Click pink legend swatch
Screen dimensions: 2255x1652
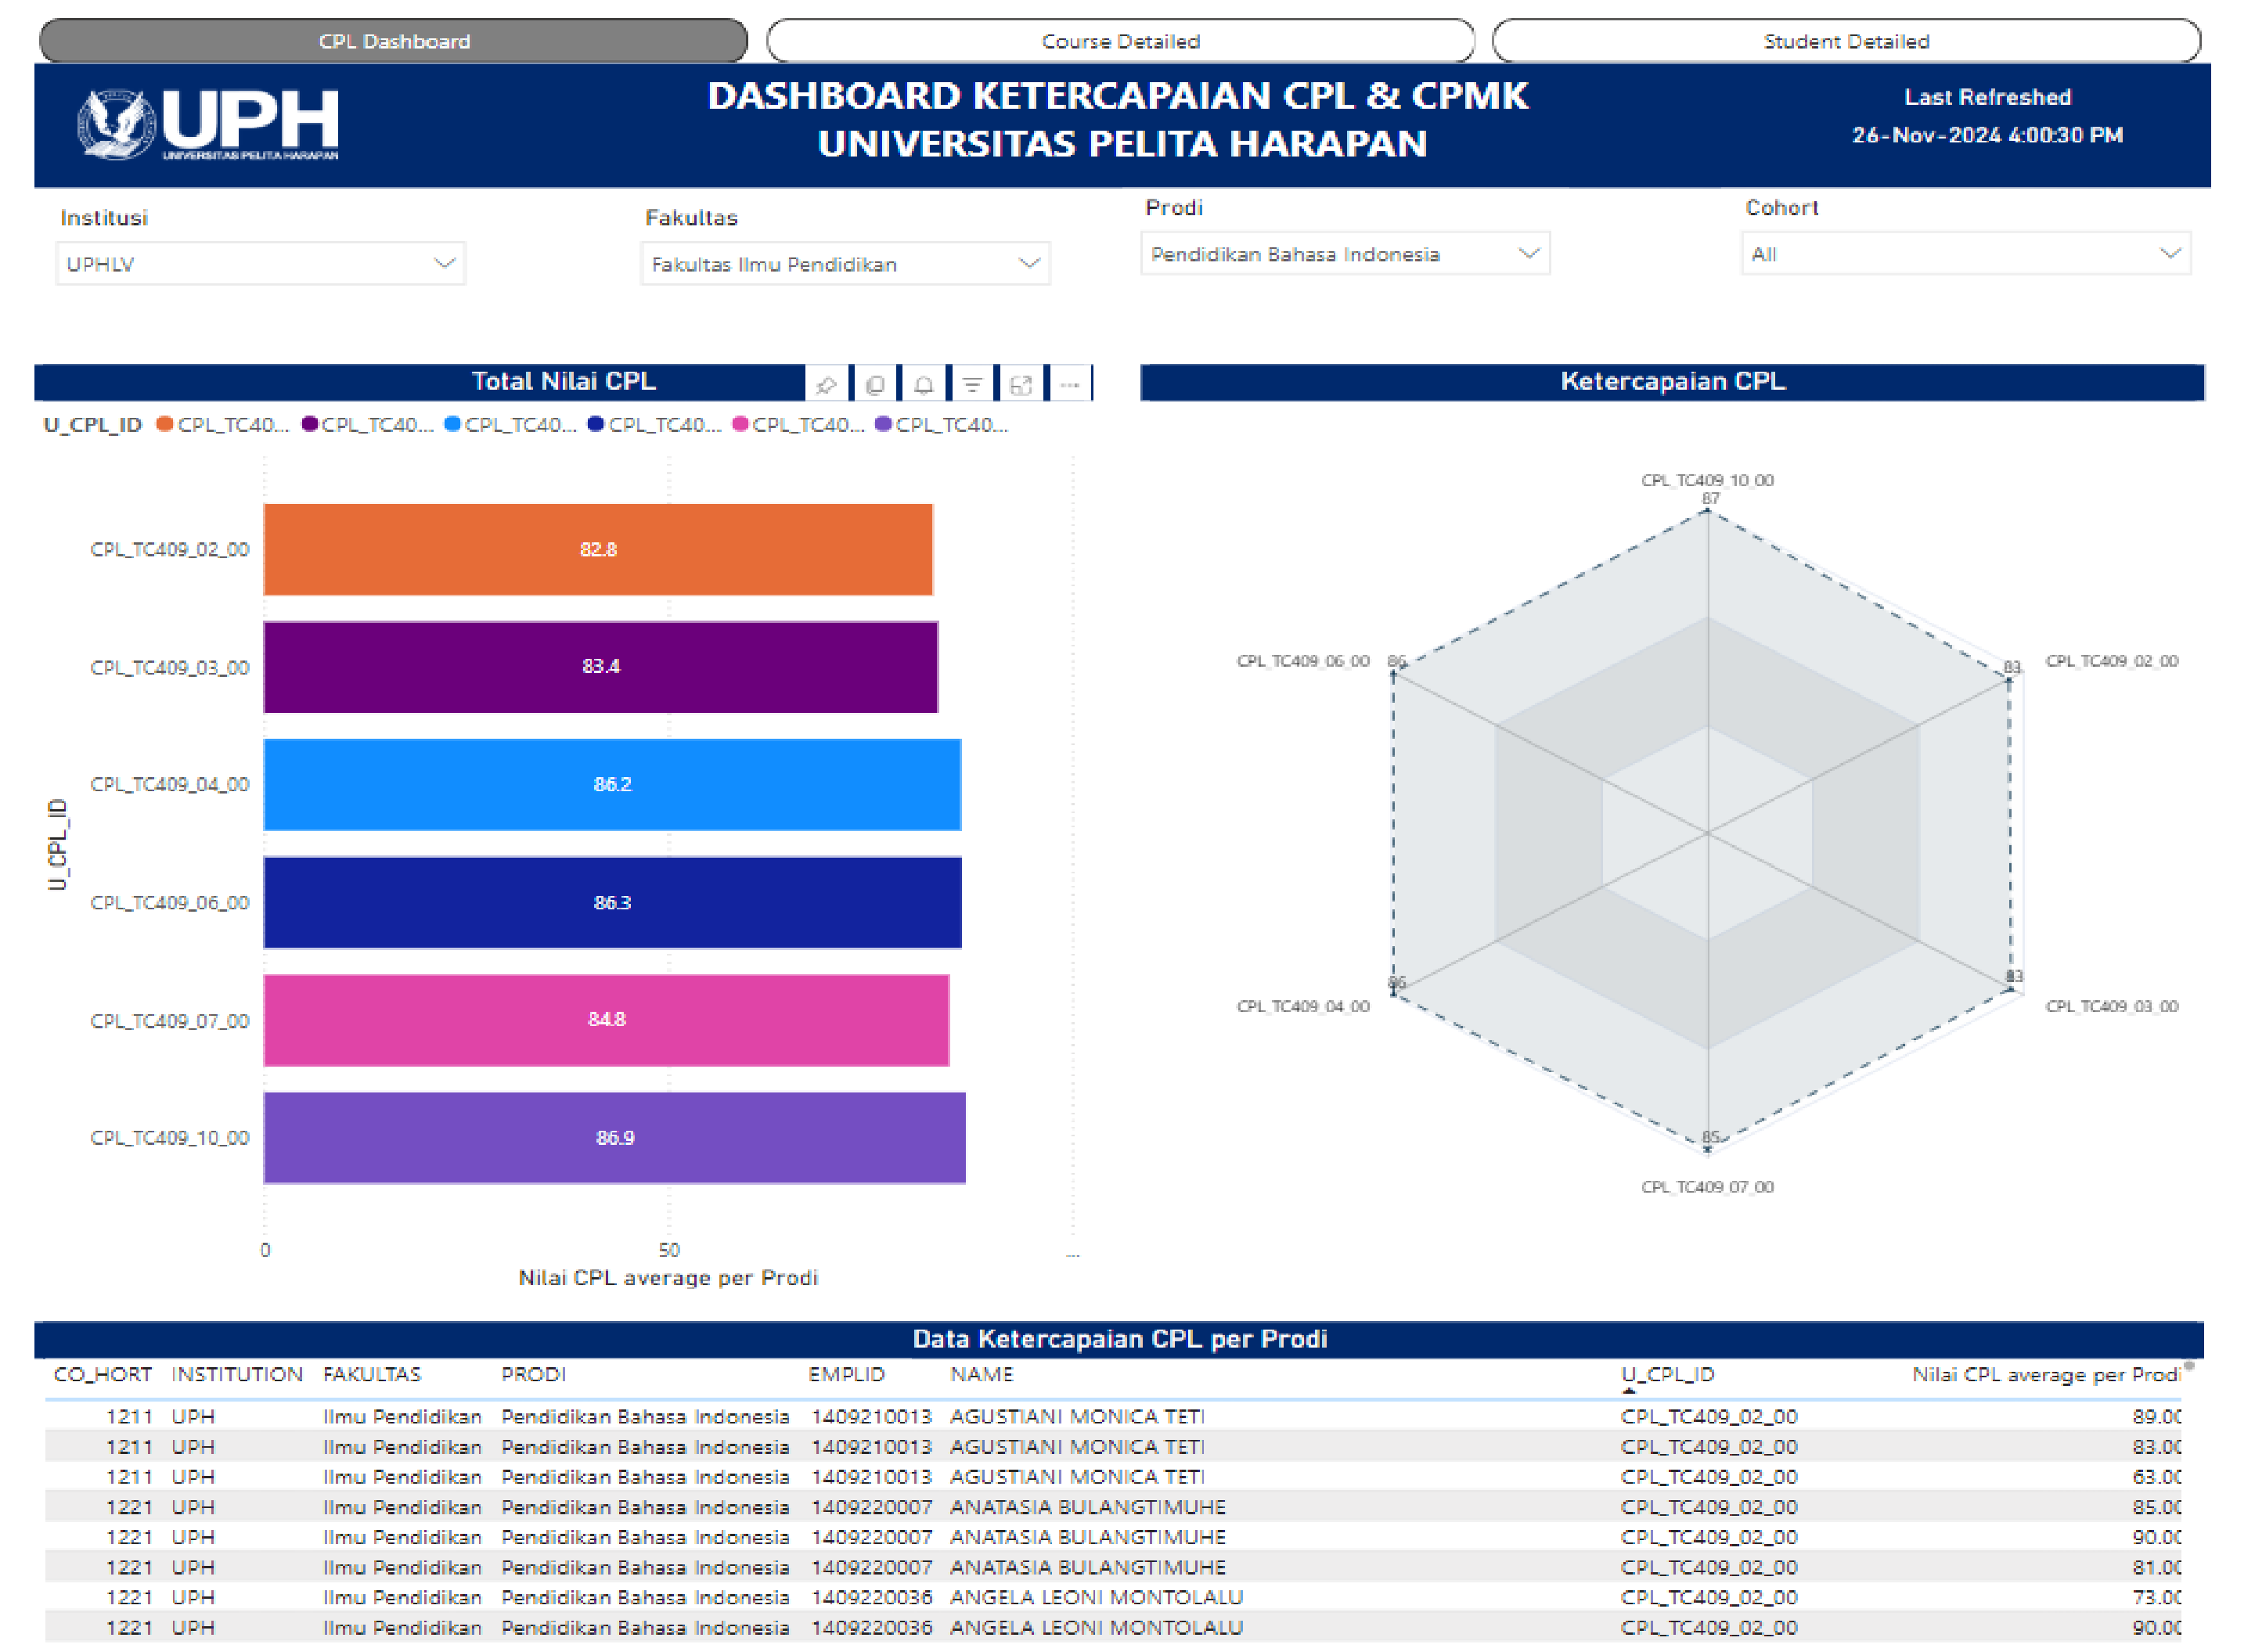point(741,424)
